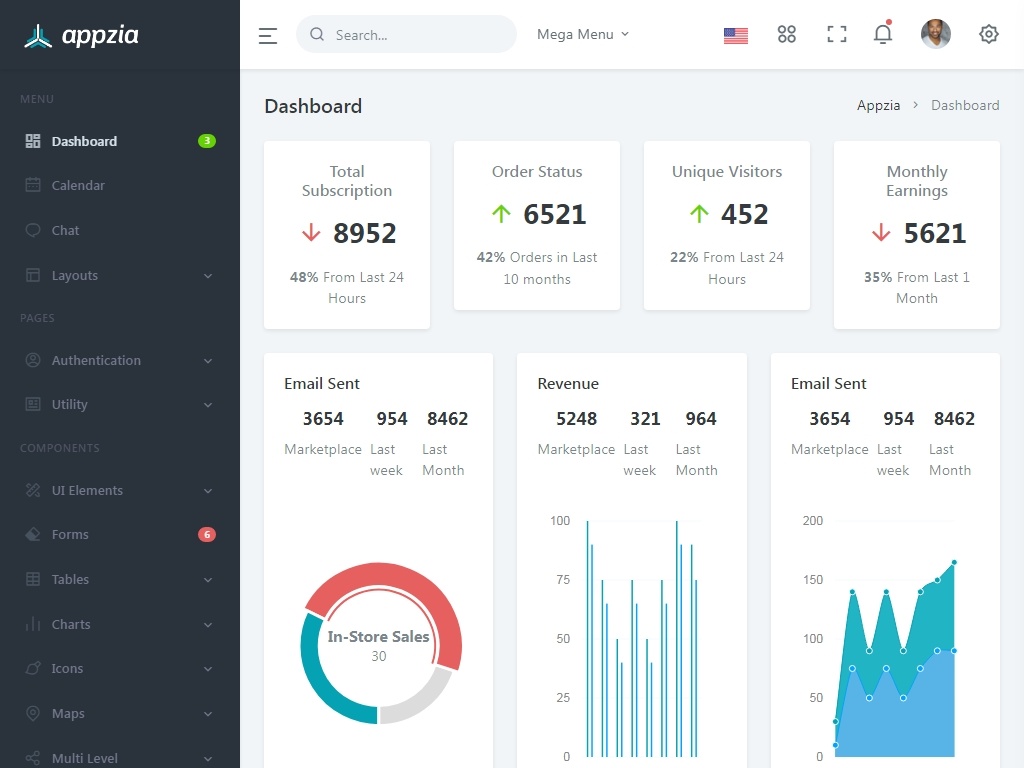The height and width of the screenshot is (768, 1024).
Task: Expand the UI Elements submenu chevron
Action: (208, 491)
